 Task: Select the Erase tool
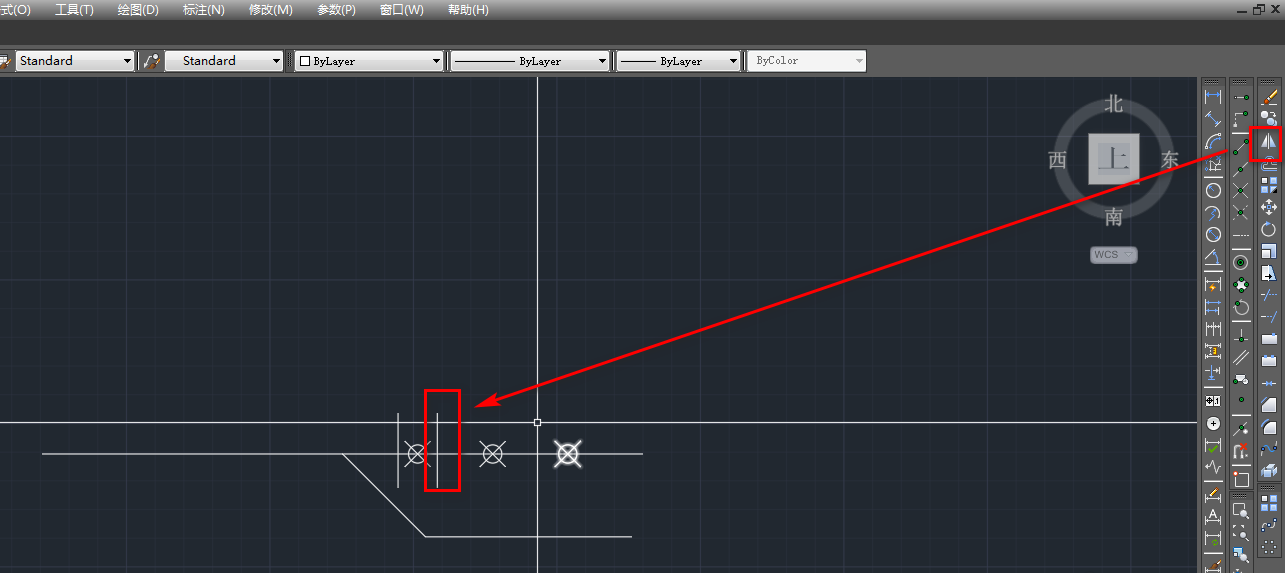[x=1269, y=97]
